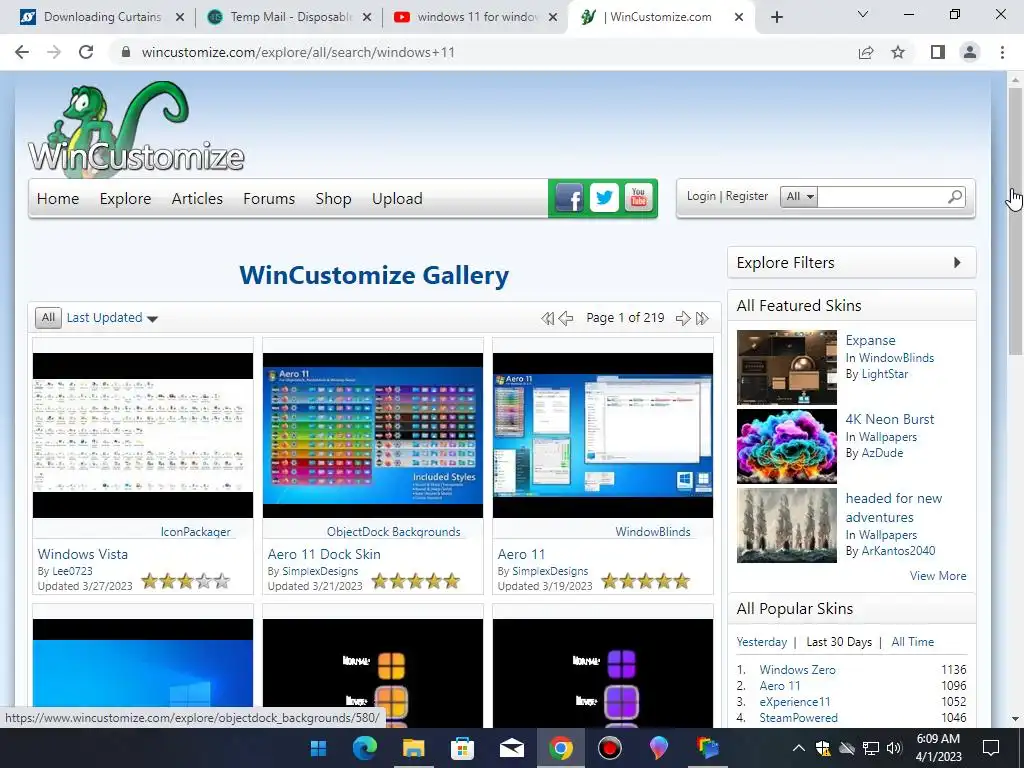This screenshot has height=768, width=1024.
Task: Go back with browser back arrow
Action: point(22,52)
